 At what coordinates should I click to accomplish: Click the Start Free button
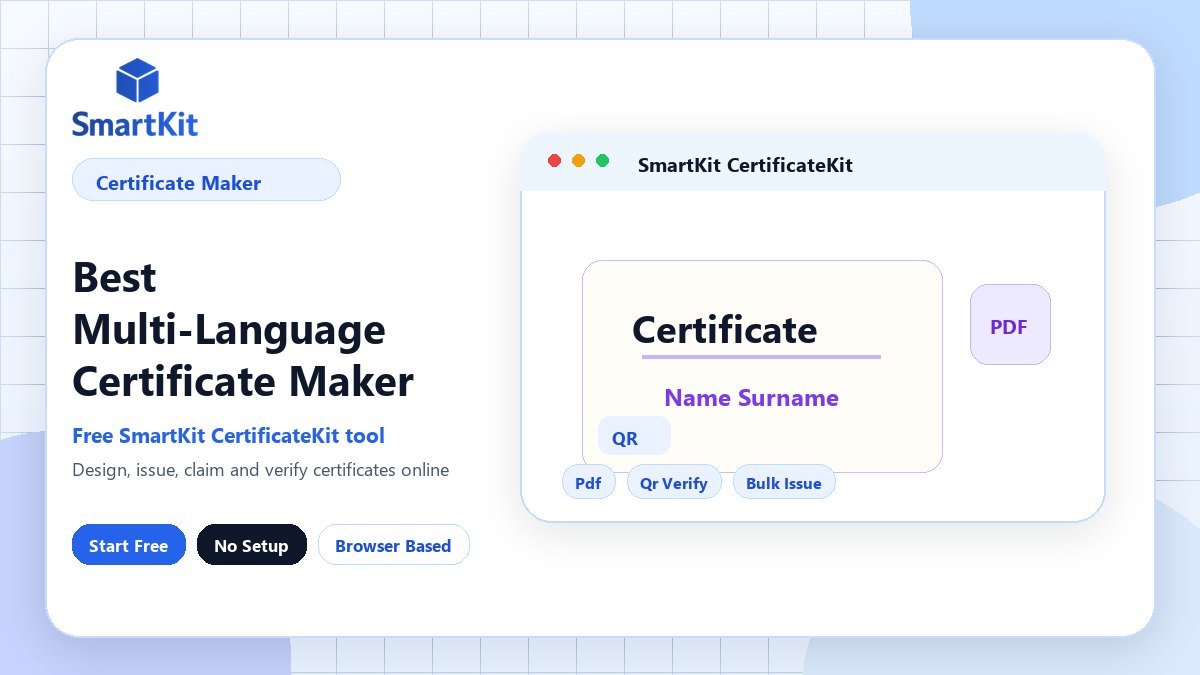point(129,545)
